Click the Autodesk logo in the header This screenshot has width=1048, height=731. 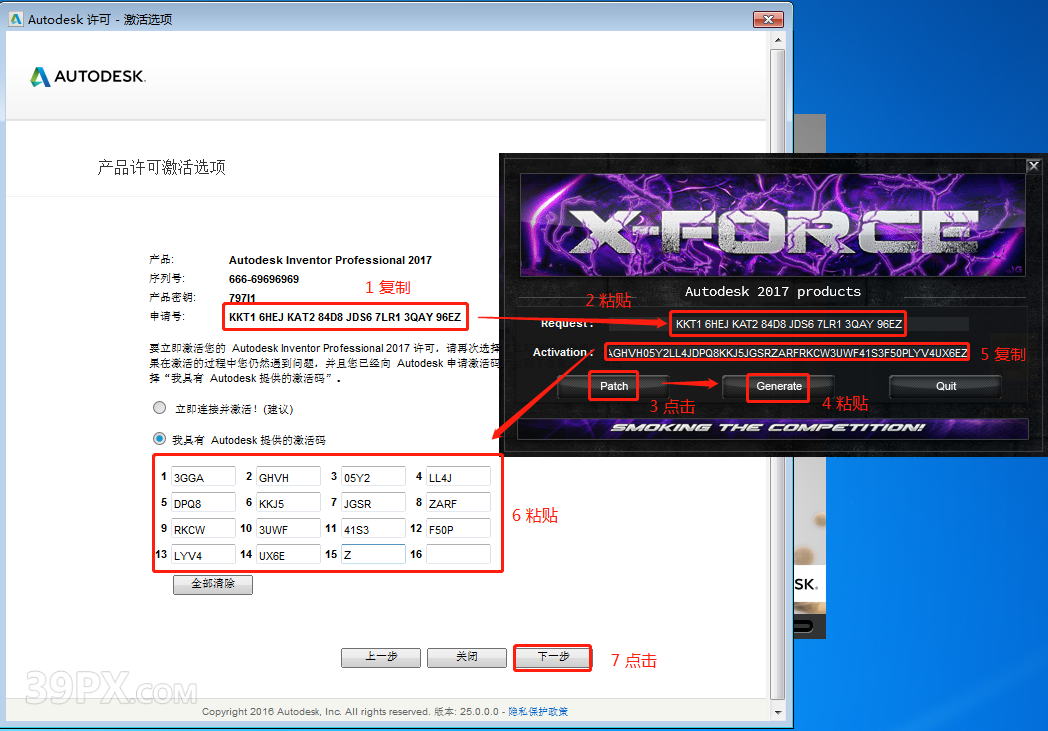[x=88, y=76]
